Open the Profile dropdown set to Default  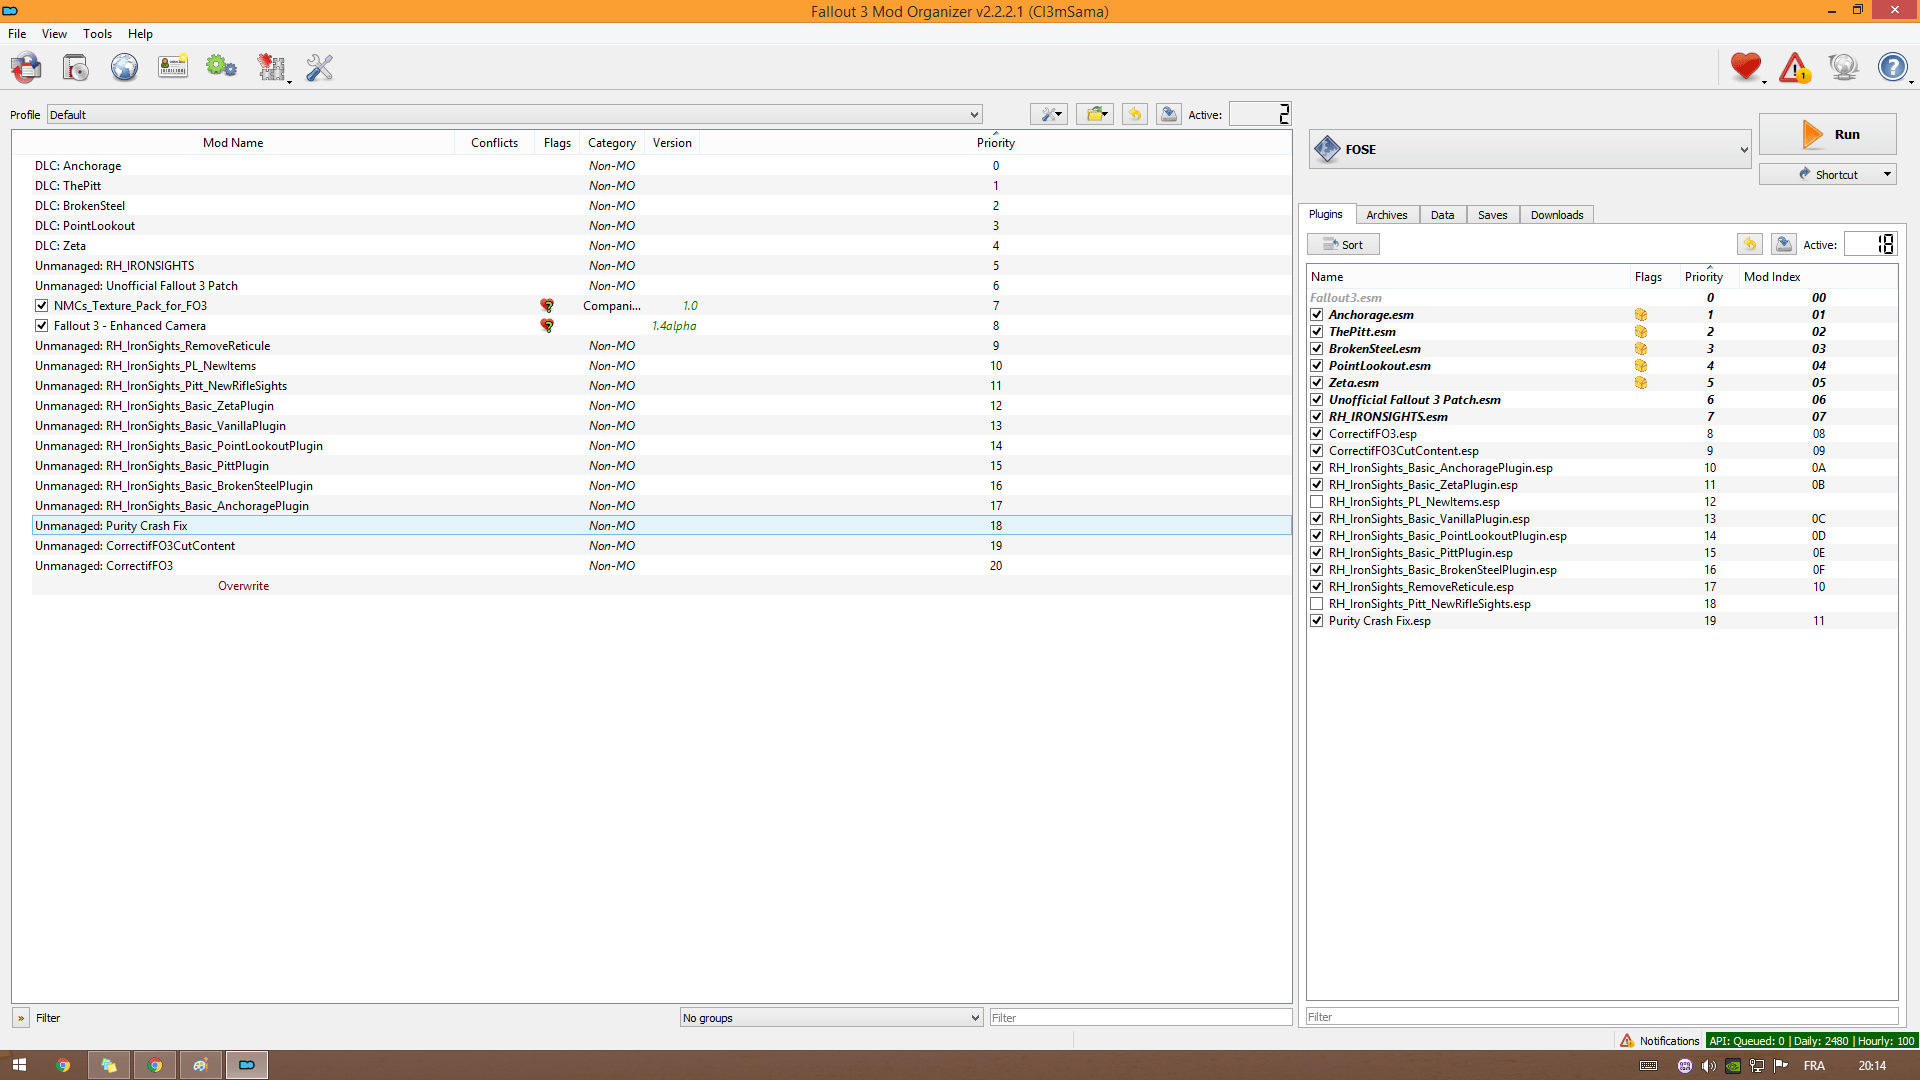tap(514, 114)
